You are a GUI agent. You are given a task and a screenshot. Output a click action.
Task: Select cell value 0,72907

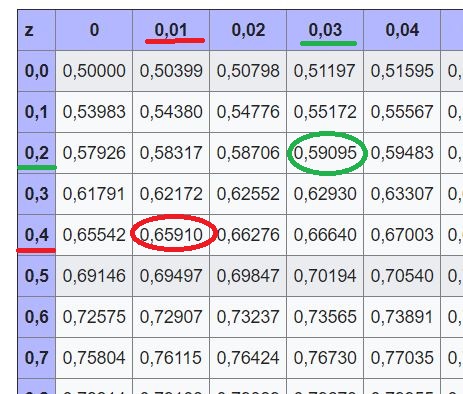click(171, 317)
